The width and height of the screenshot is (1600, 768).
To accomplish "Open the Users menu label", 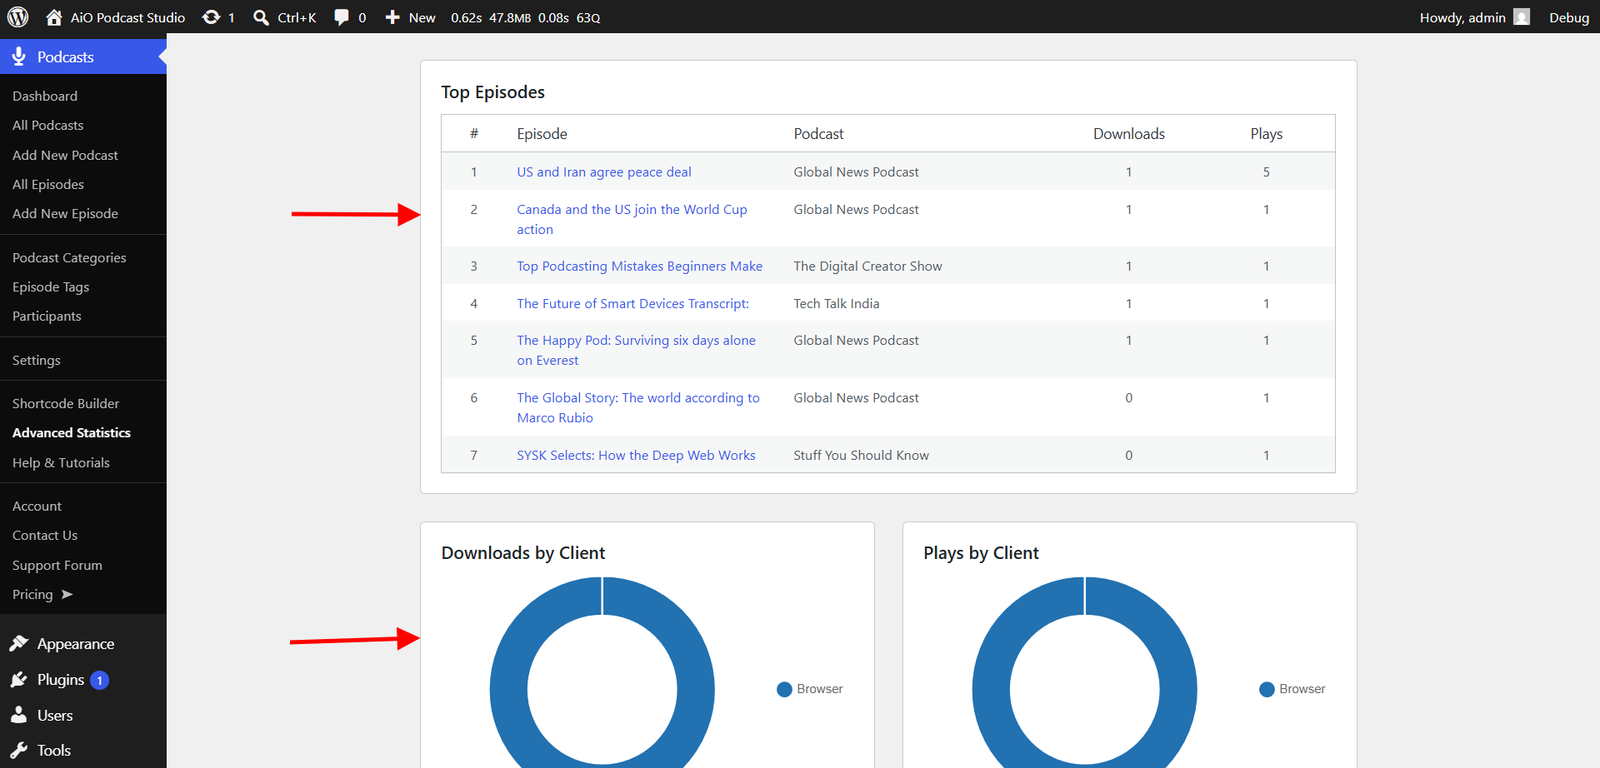I will coord(55,715).
